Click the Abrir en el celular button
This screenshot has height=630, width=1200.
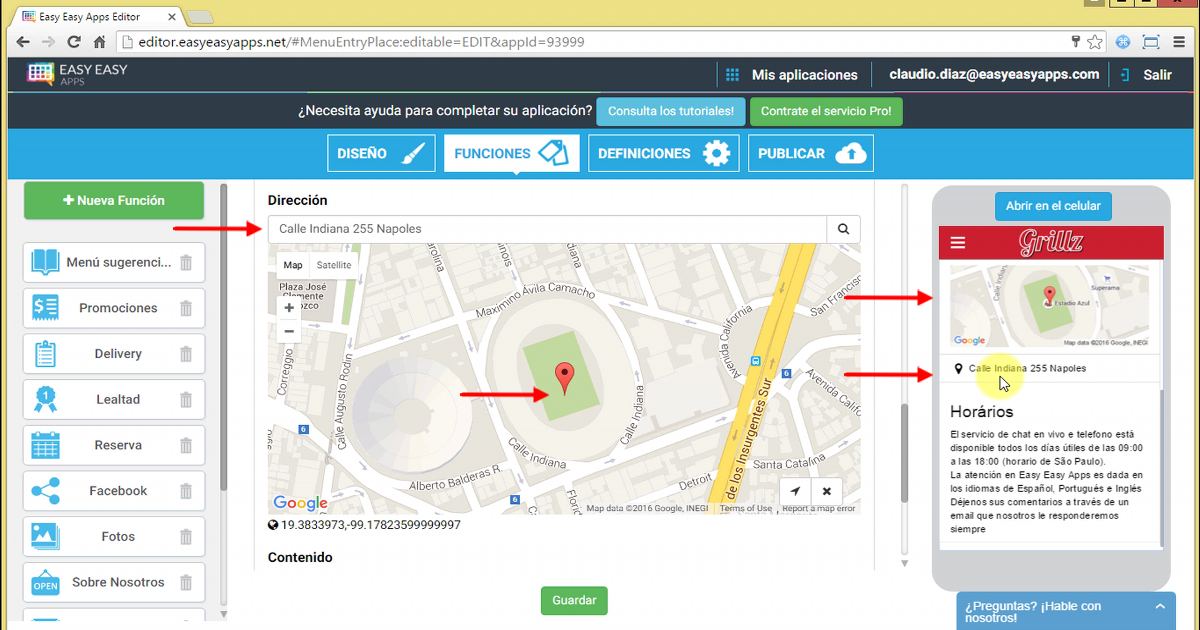1053,206
